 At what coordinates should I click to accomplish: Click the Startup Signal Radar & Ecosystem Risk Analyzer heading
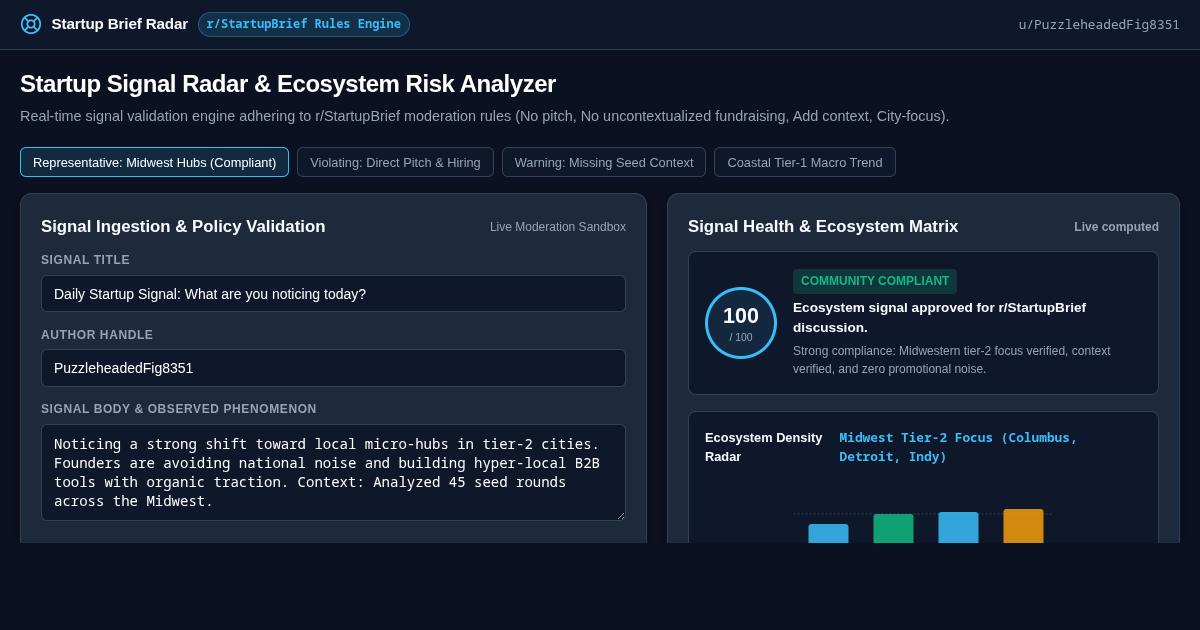[288, 84]
